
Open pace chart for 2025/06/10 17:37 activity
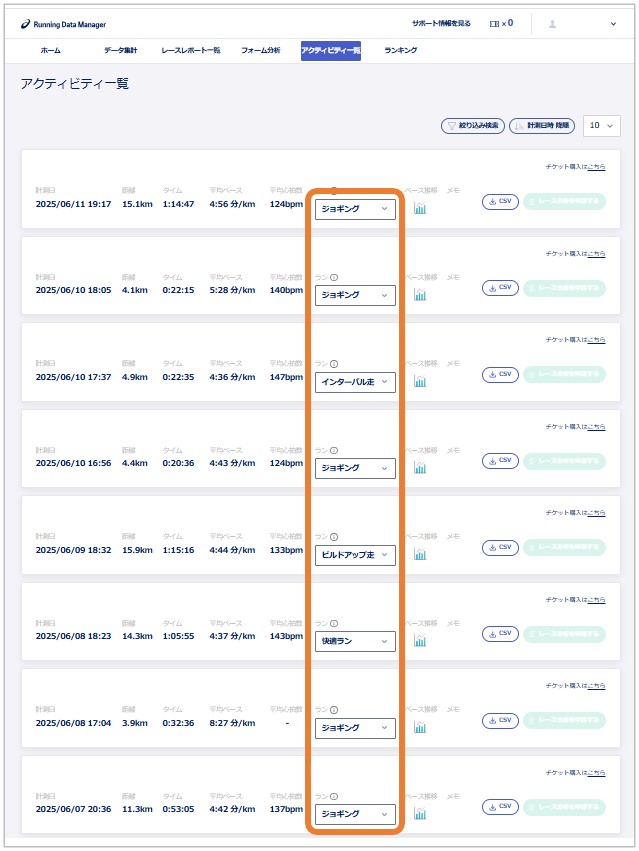coord(420,381)
